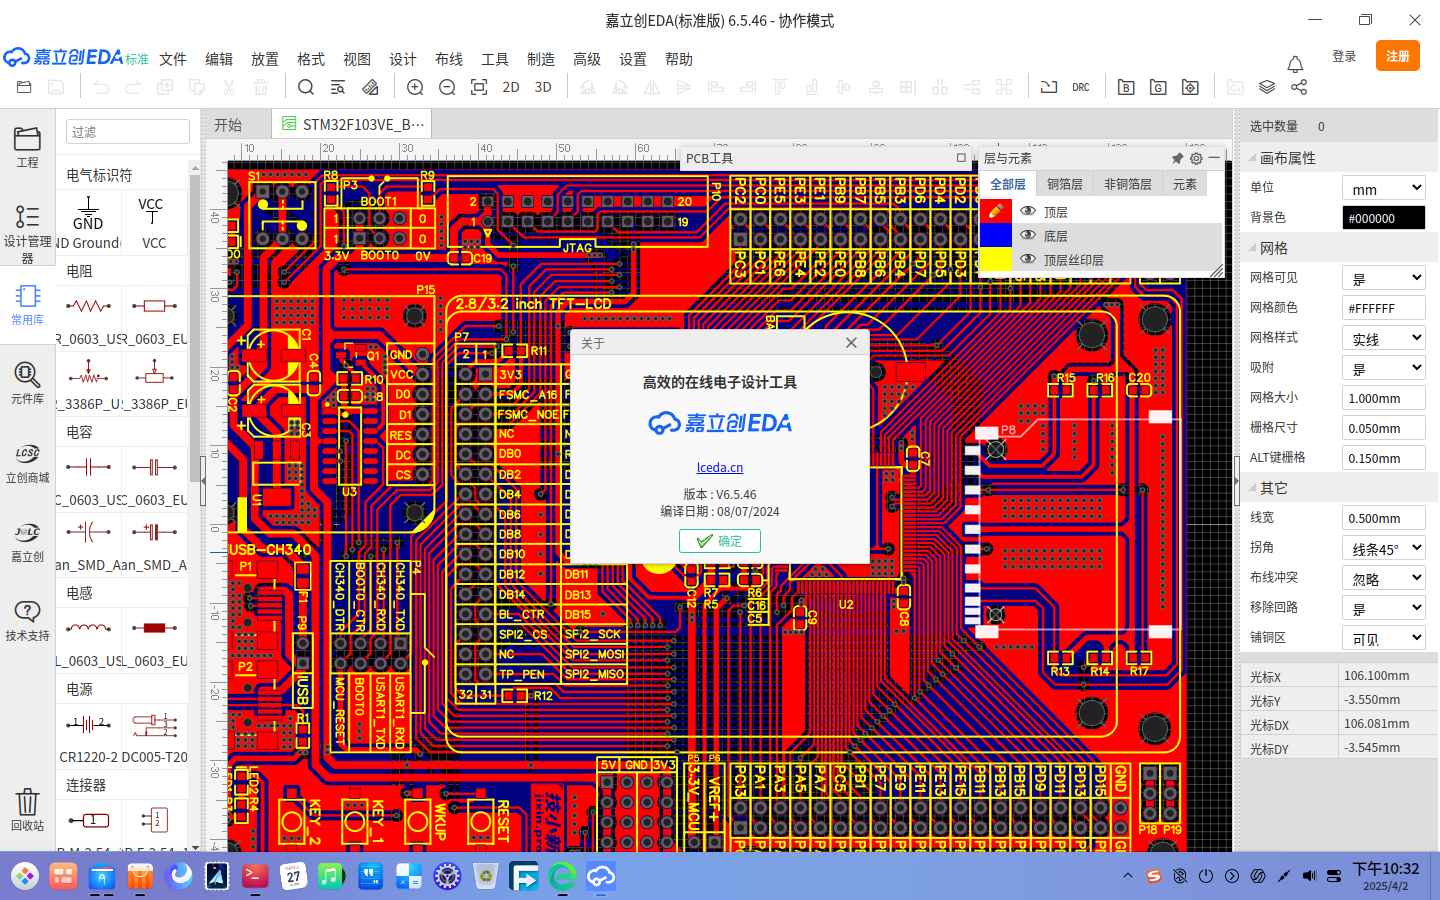Switch to 3D preview

click(543, 87)
